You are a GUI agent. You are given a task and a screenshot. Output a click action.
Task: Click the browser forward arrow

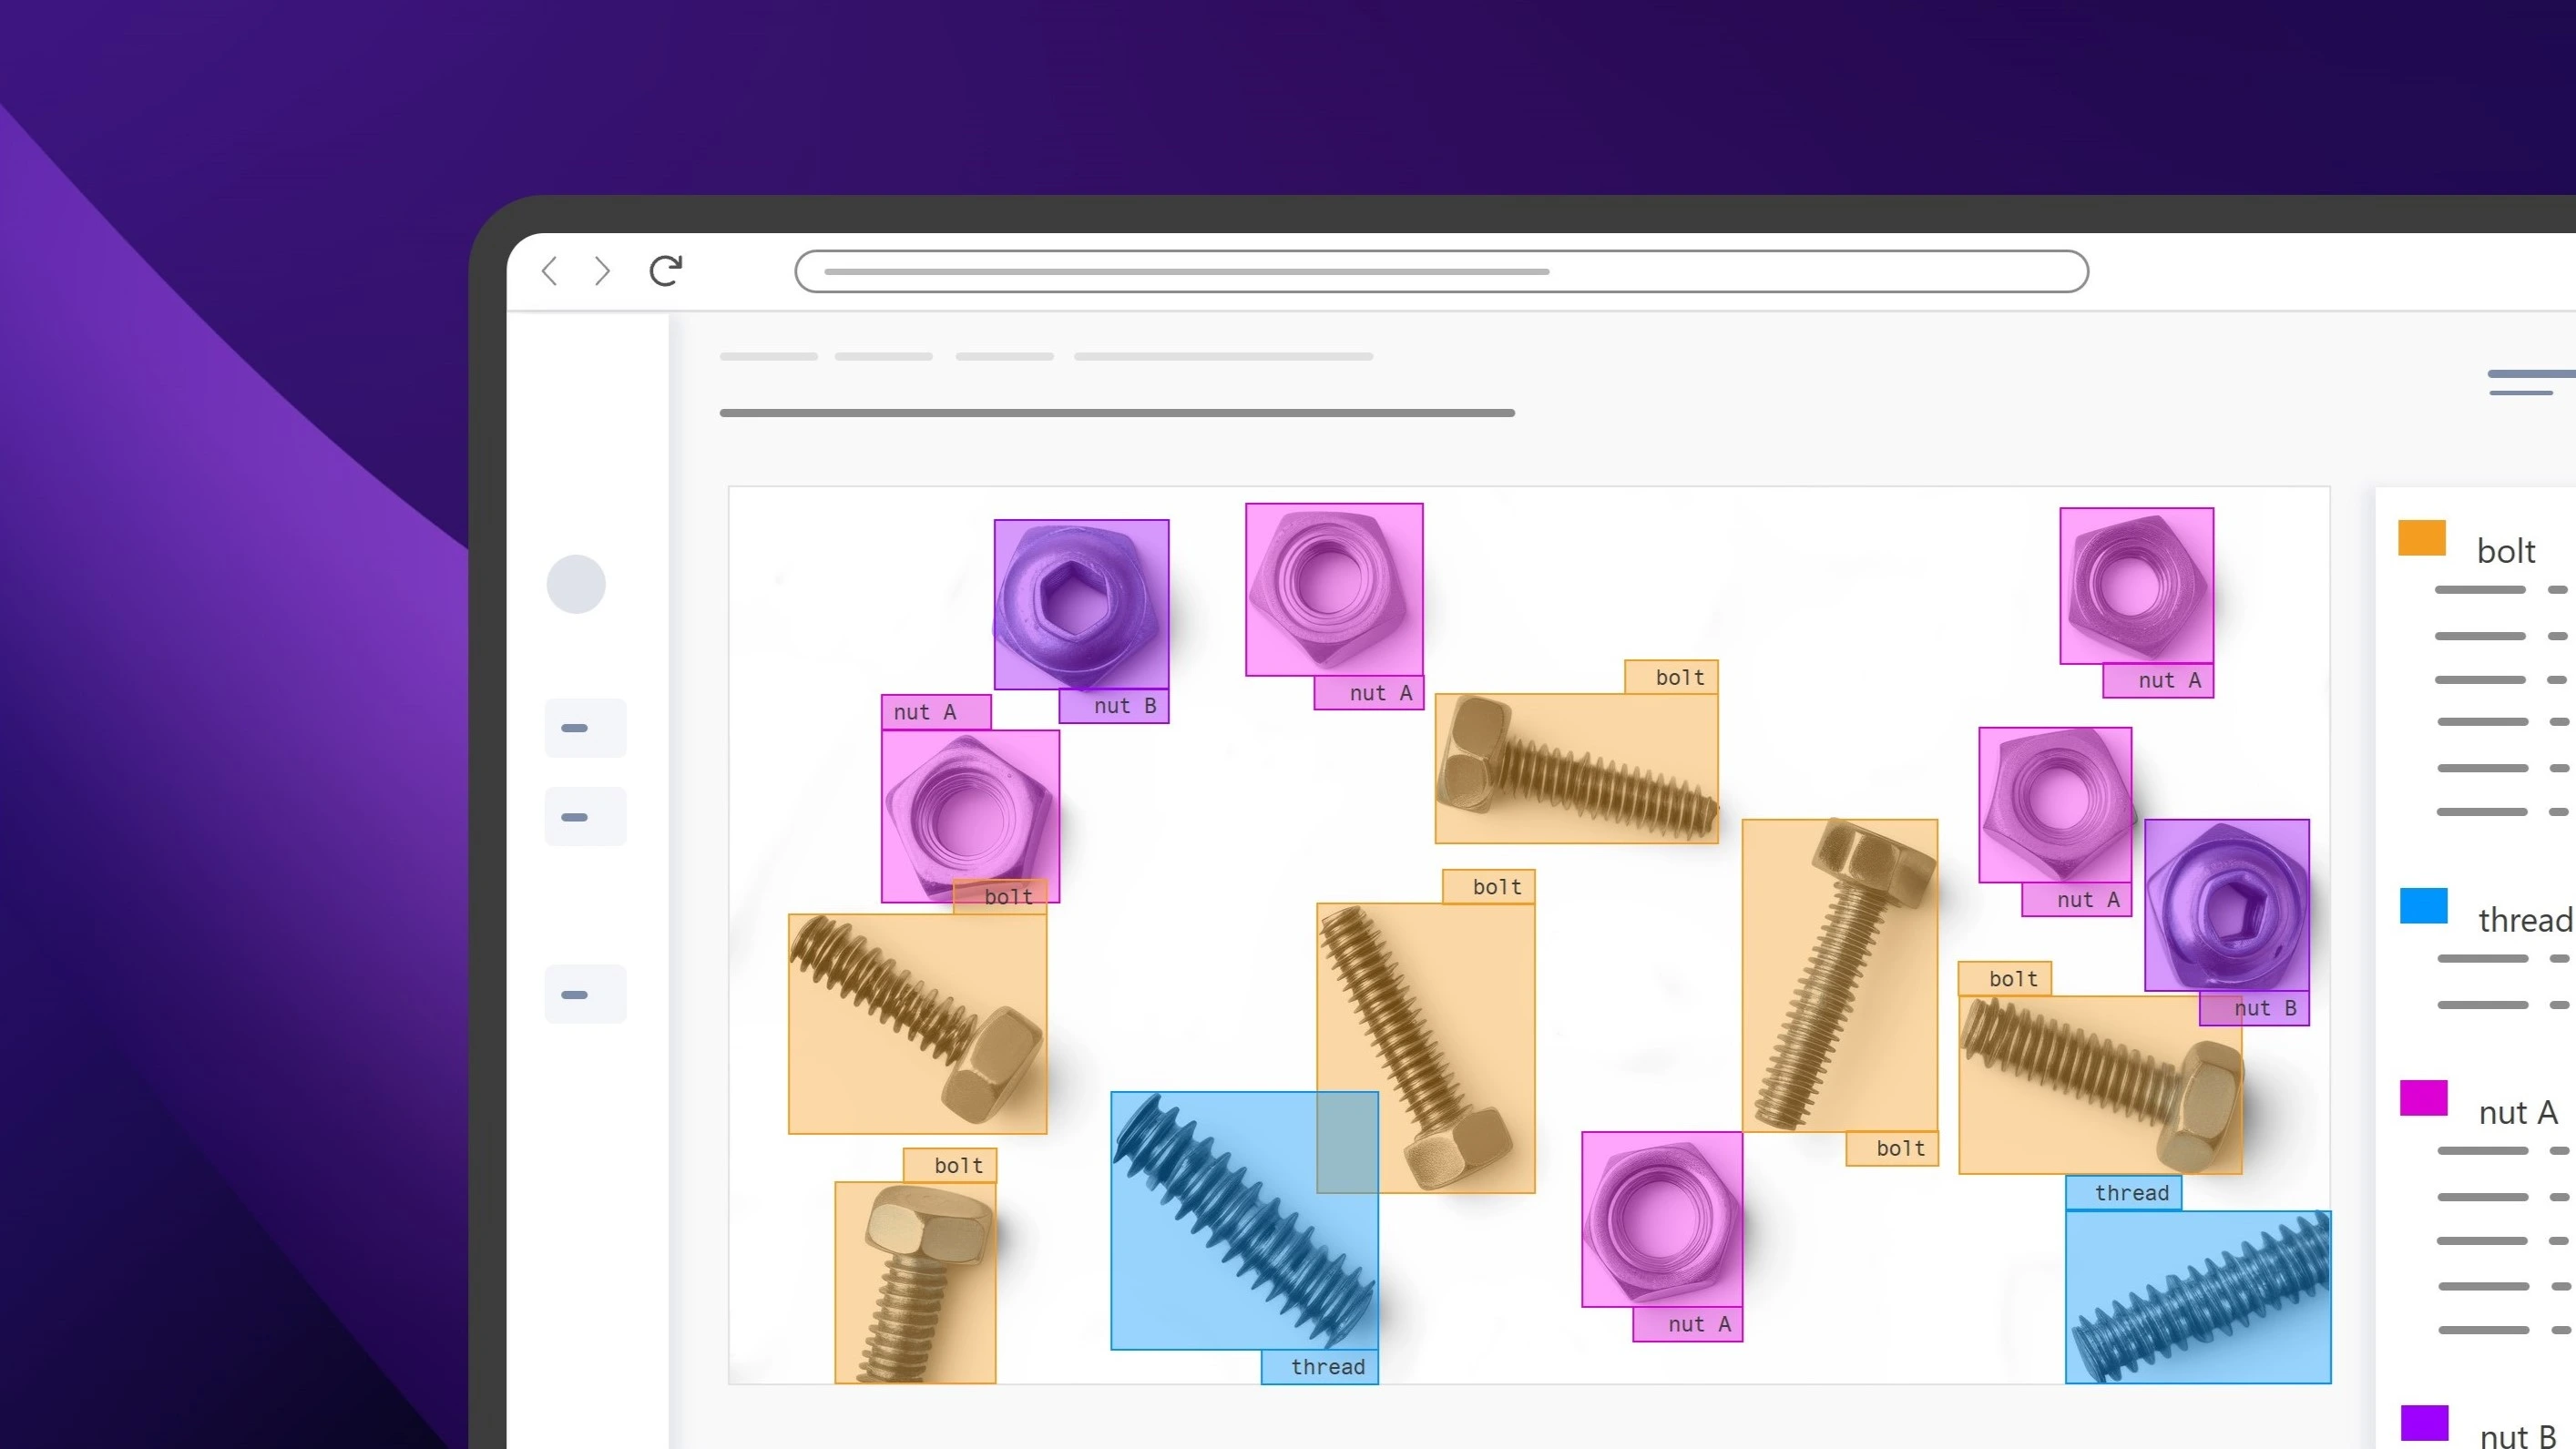coord(602,271)
